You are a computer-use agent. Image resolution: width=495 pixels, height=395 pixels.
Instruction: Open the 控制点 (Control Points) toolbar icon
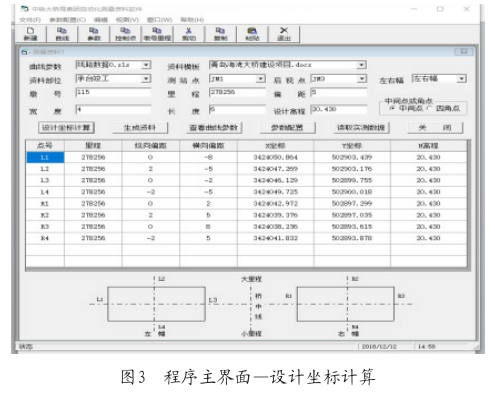(x=125, y=34)
